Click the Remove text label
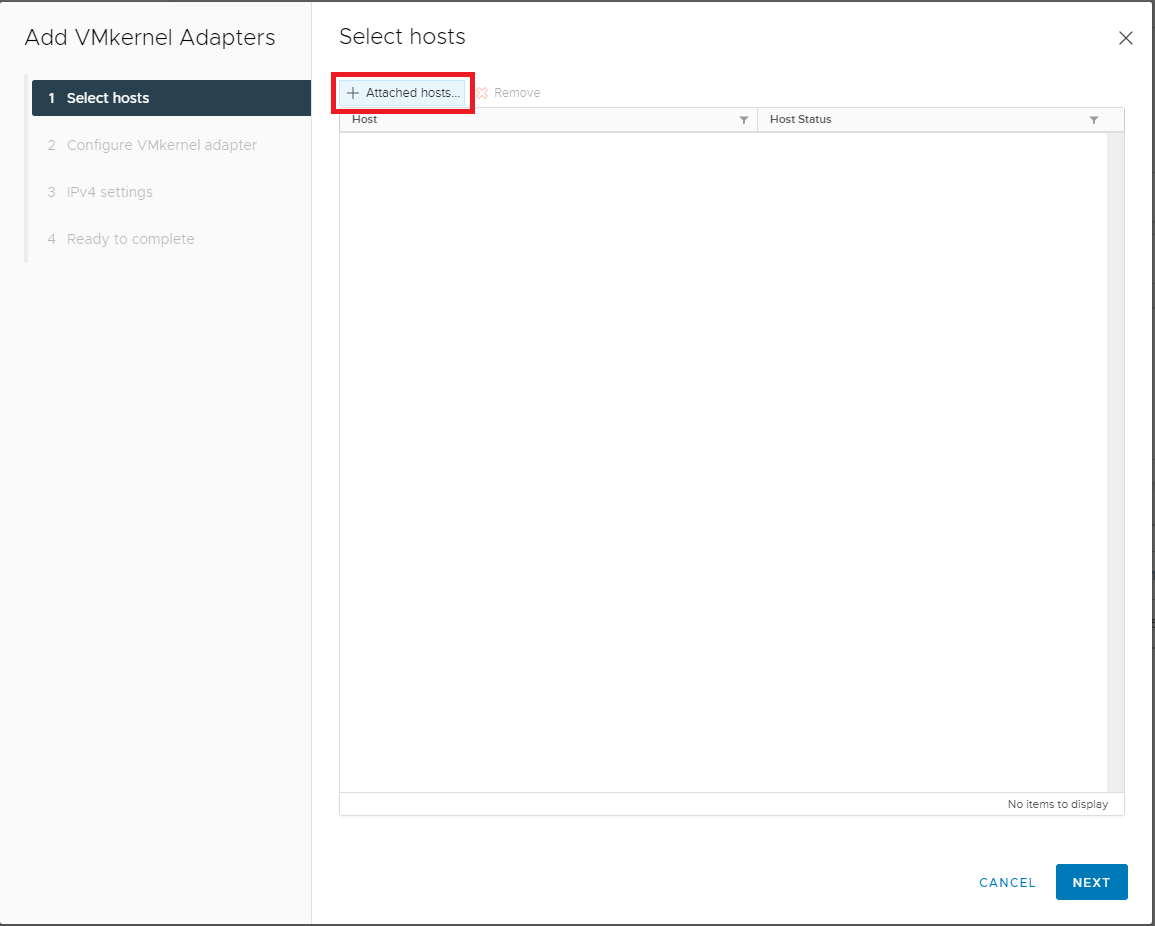Screen dimensions: 1155x926 click(x=517, y=93)
